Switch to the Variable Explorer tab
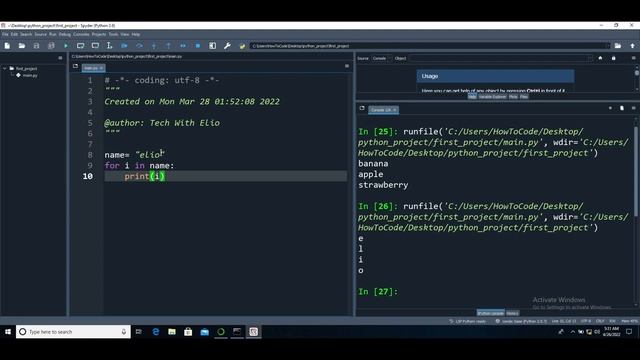640x360 pixels. [x=492, y=97]
